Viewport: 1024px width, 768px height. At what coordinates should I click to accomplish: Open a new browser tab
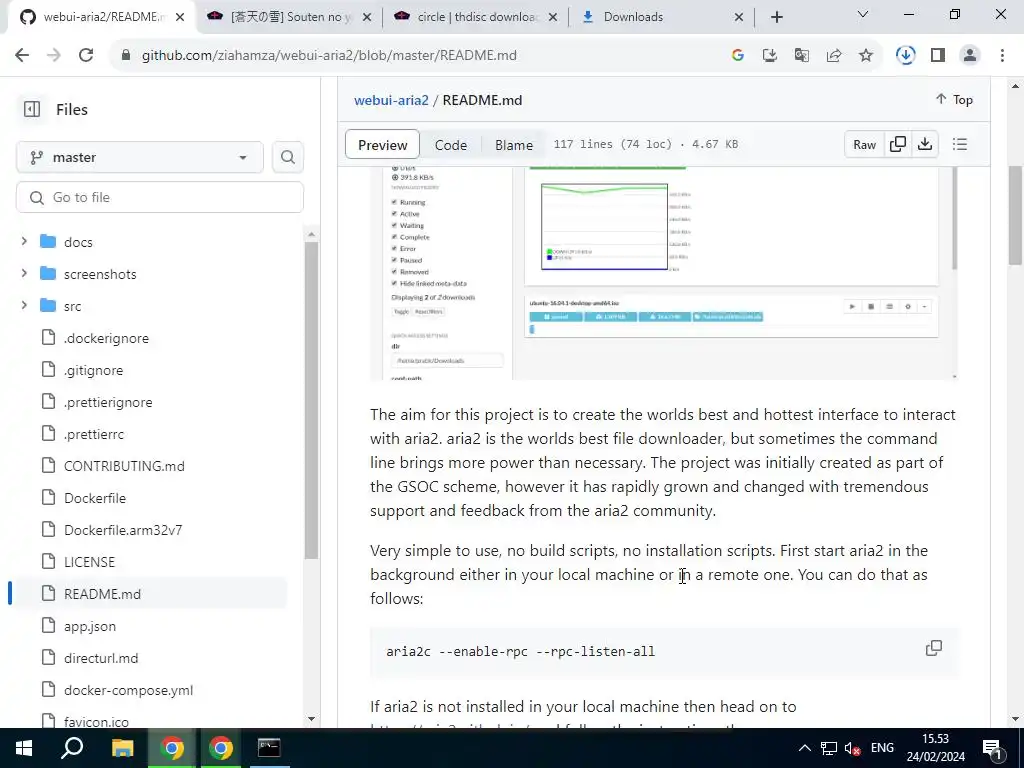click(x=776, y=17)
